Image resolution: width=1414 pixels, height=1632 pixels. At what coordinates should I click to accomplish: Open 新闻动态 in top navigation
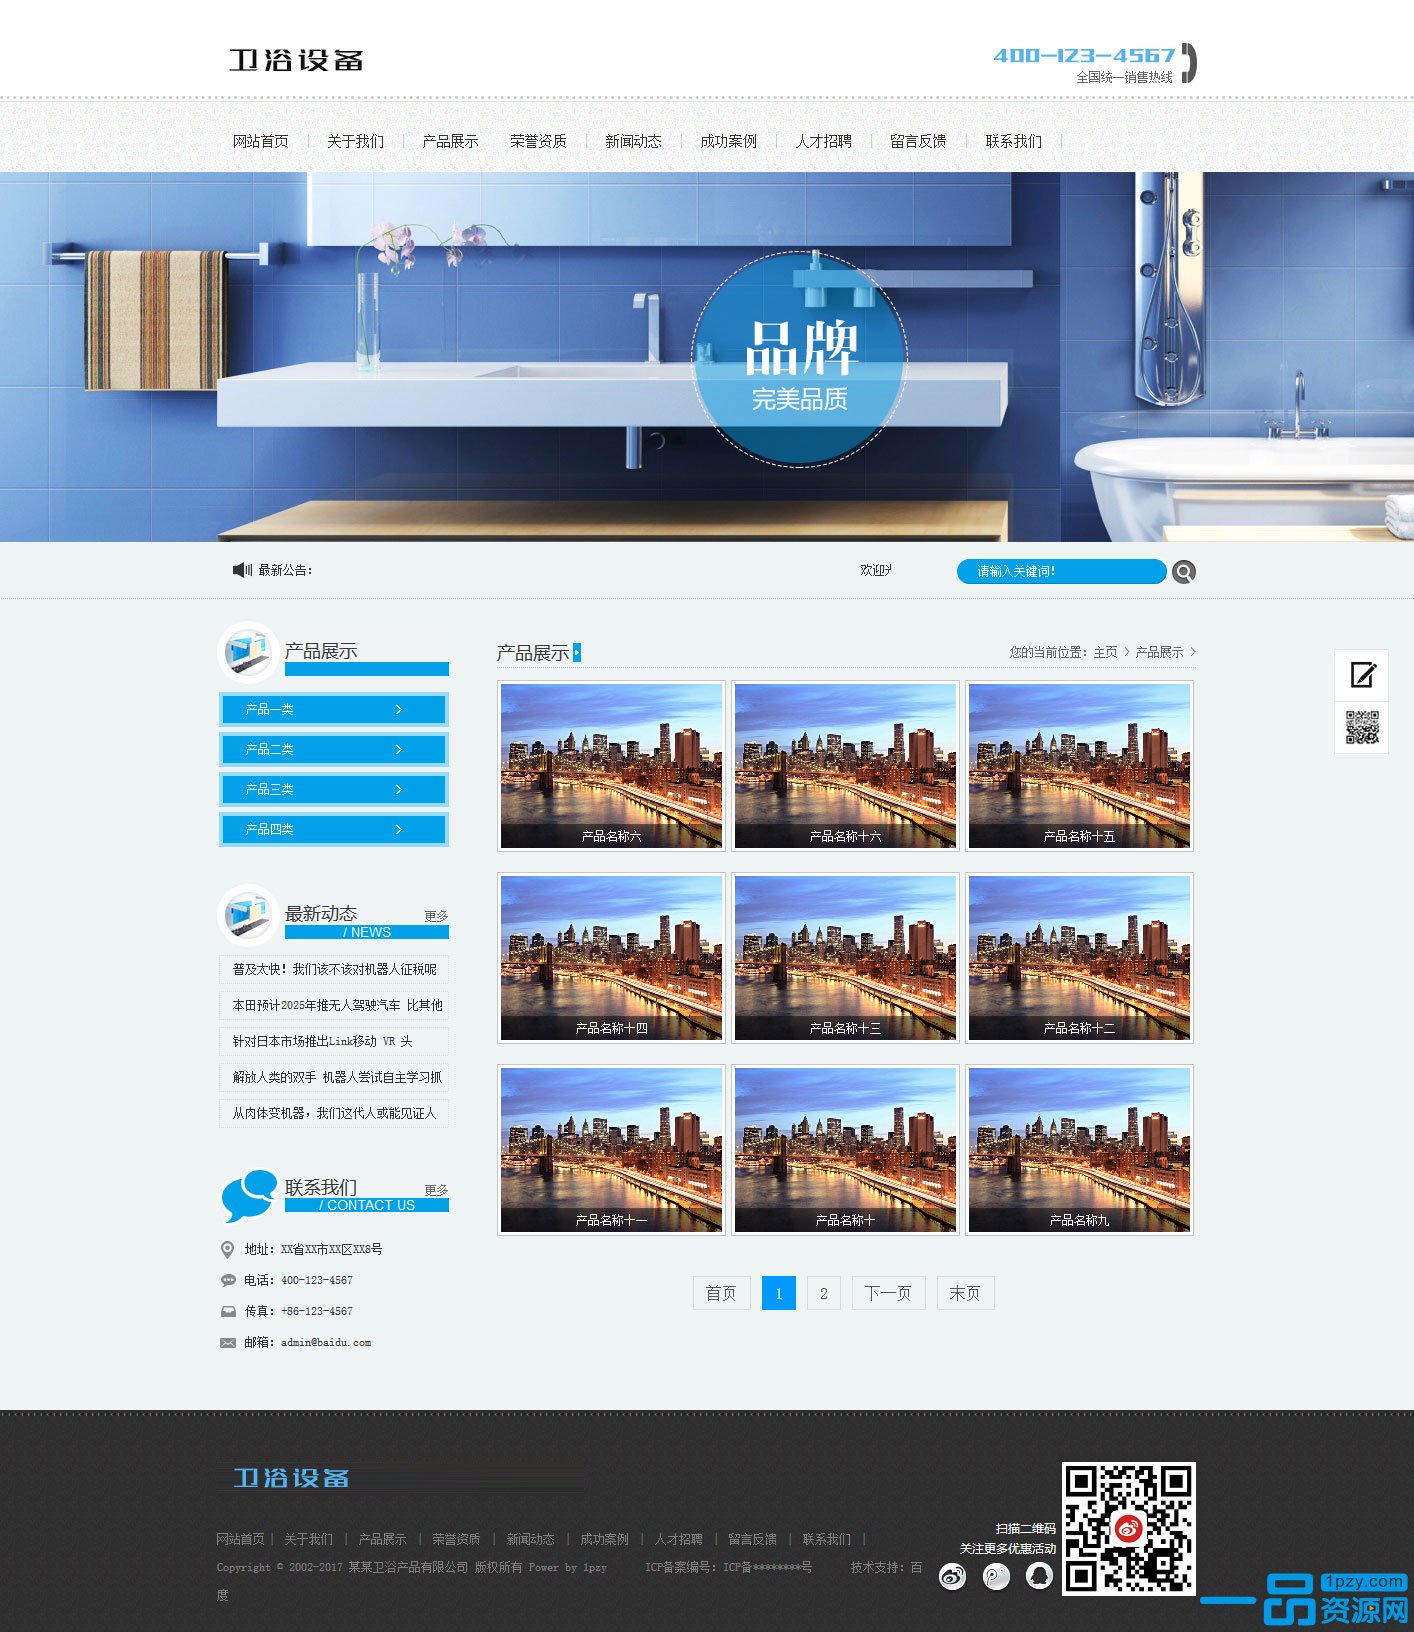click(x=633, y=141)
